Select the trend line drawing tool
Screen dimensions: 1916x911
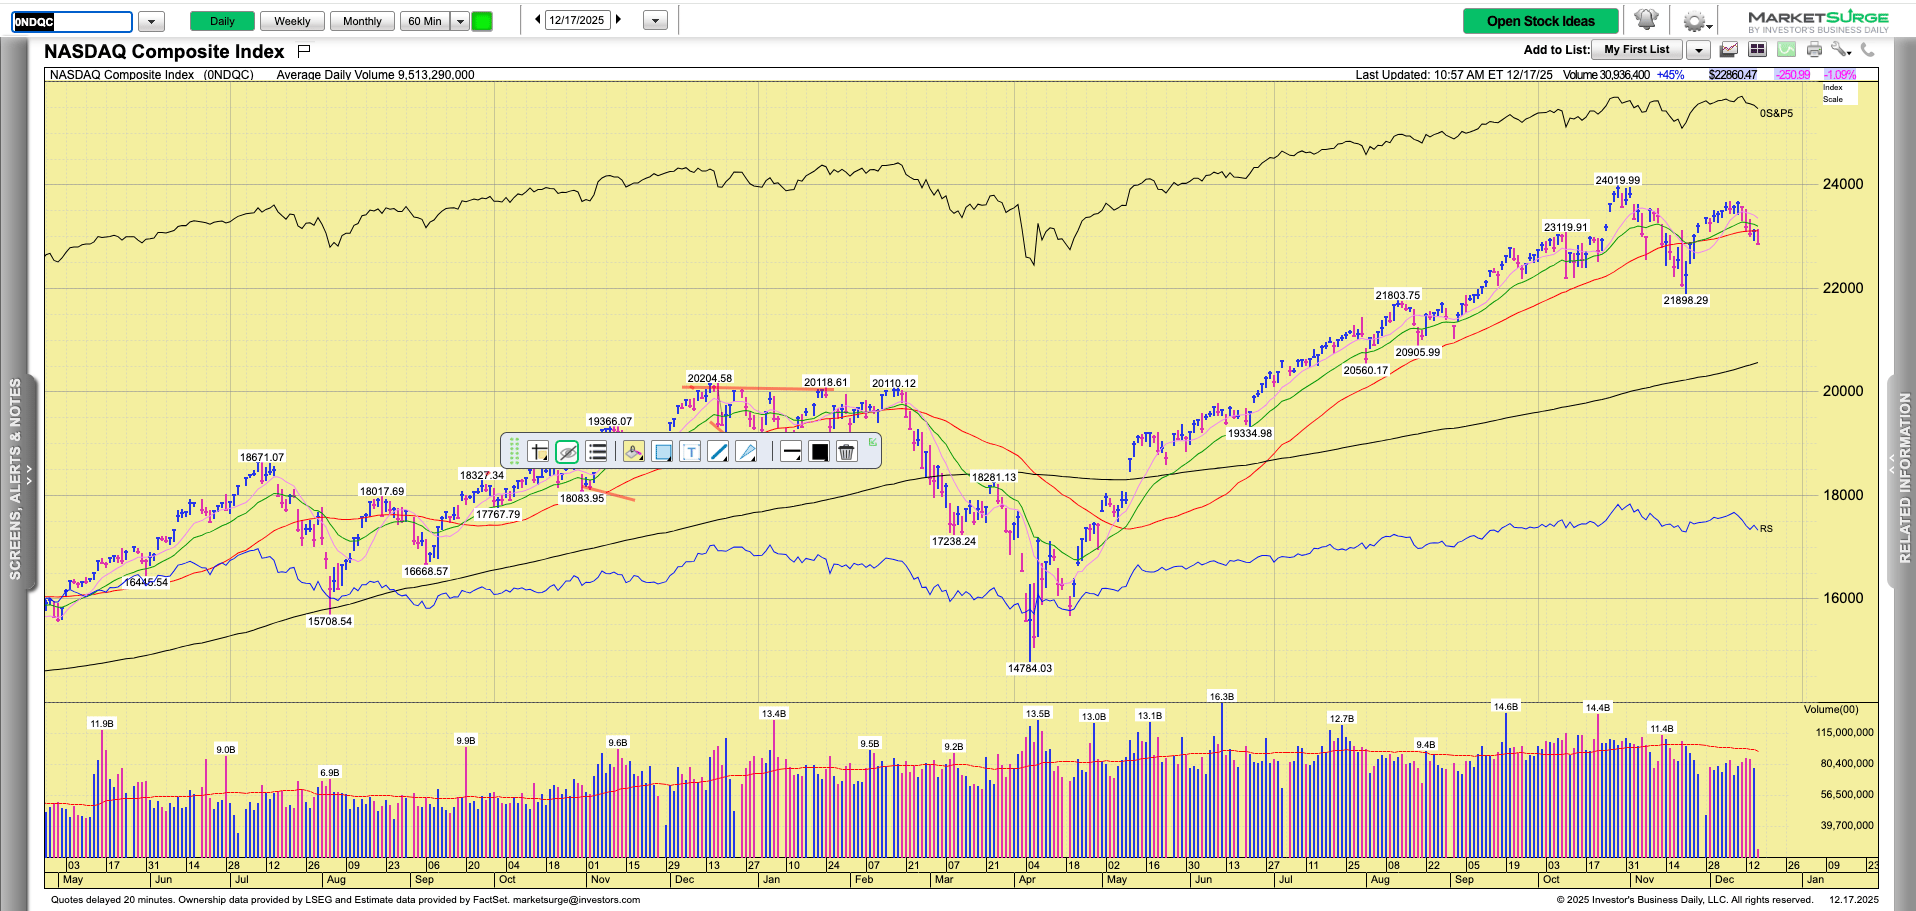click(718, 452)
